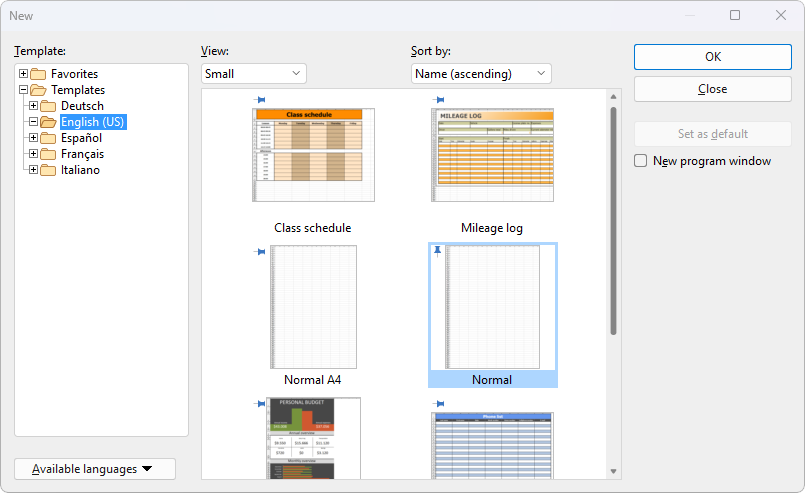Select the Español language folder
The width and height of the screenshot is (805, 493).
click(81, 138)
